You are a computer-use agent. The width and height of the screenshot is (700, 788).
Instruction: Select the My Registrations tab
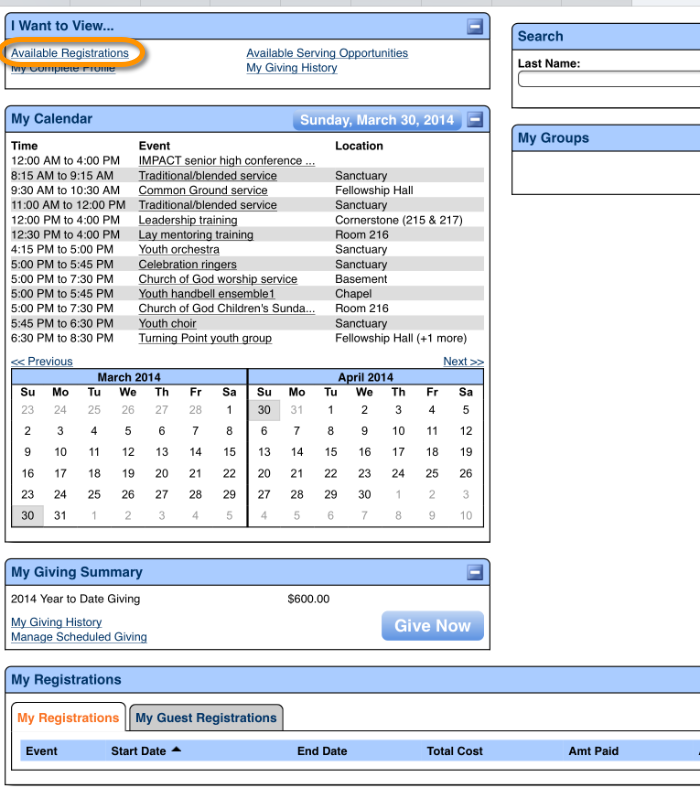coord(68,718)
